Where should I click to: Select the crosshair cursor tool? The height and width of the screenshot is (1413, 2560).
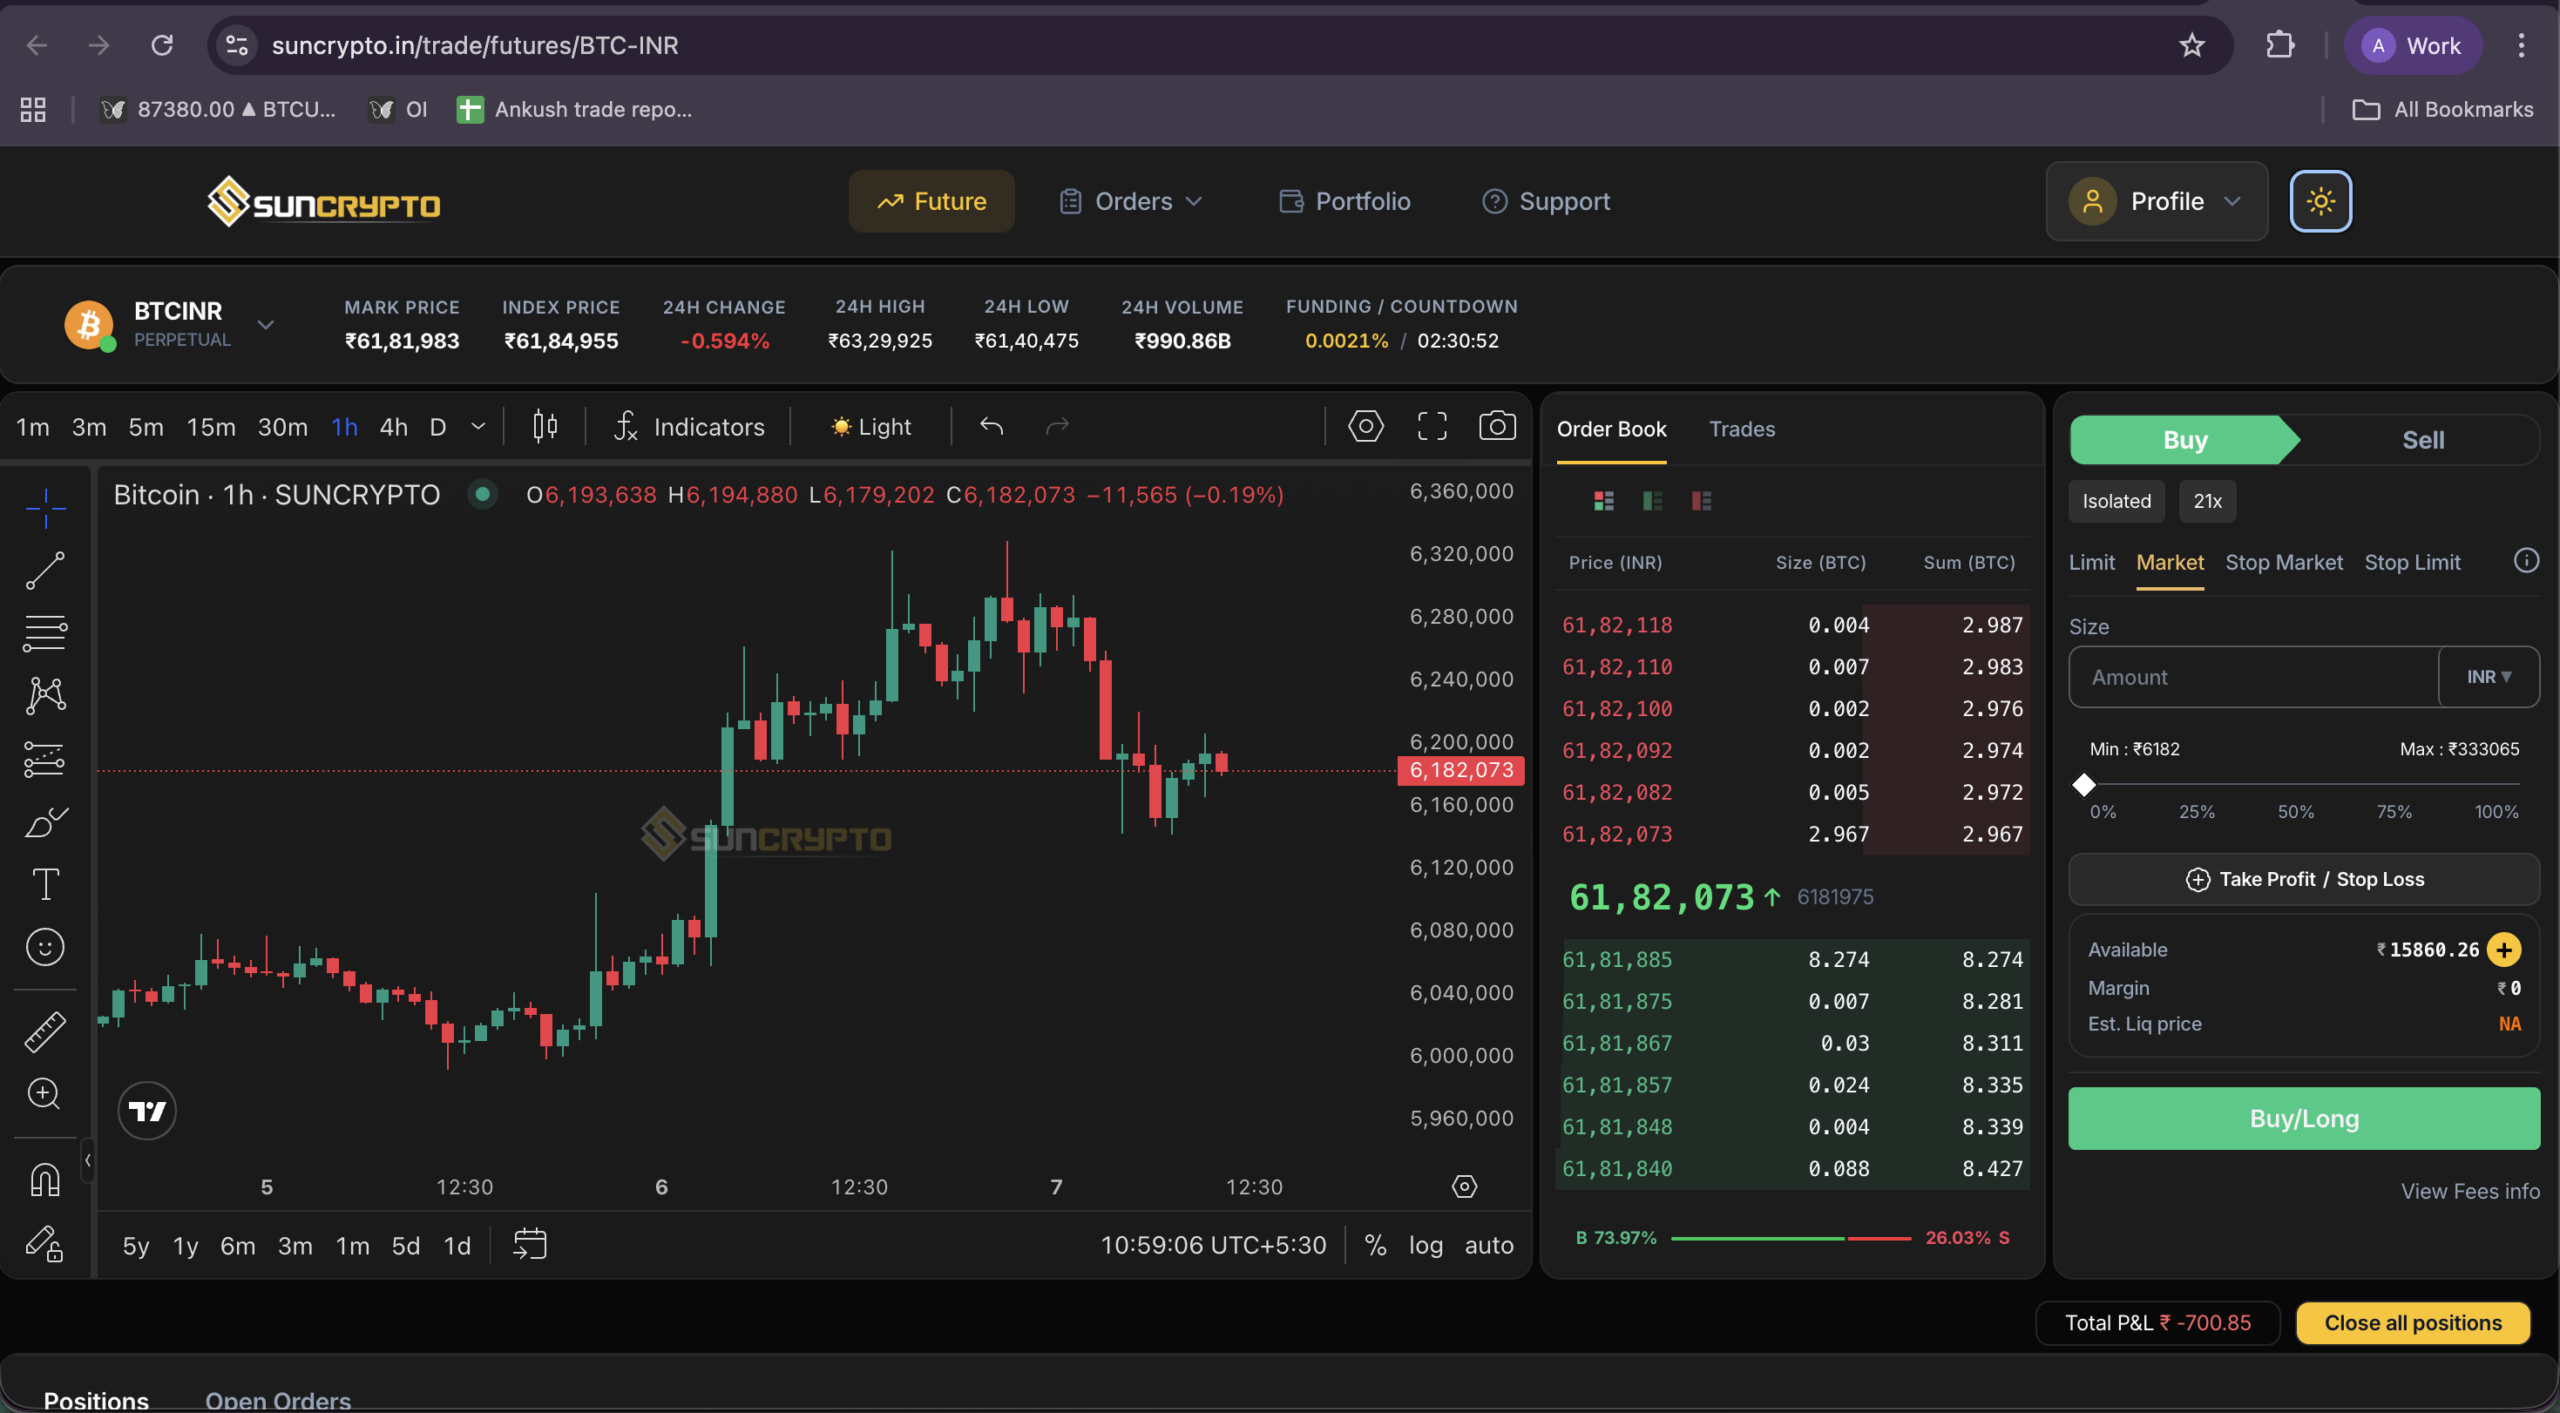click(45, 508)
